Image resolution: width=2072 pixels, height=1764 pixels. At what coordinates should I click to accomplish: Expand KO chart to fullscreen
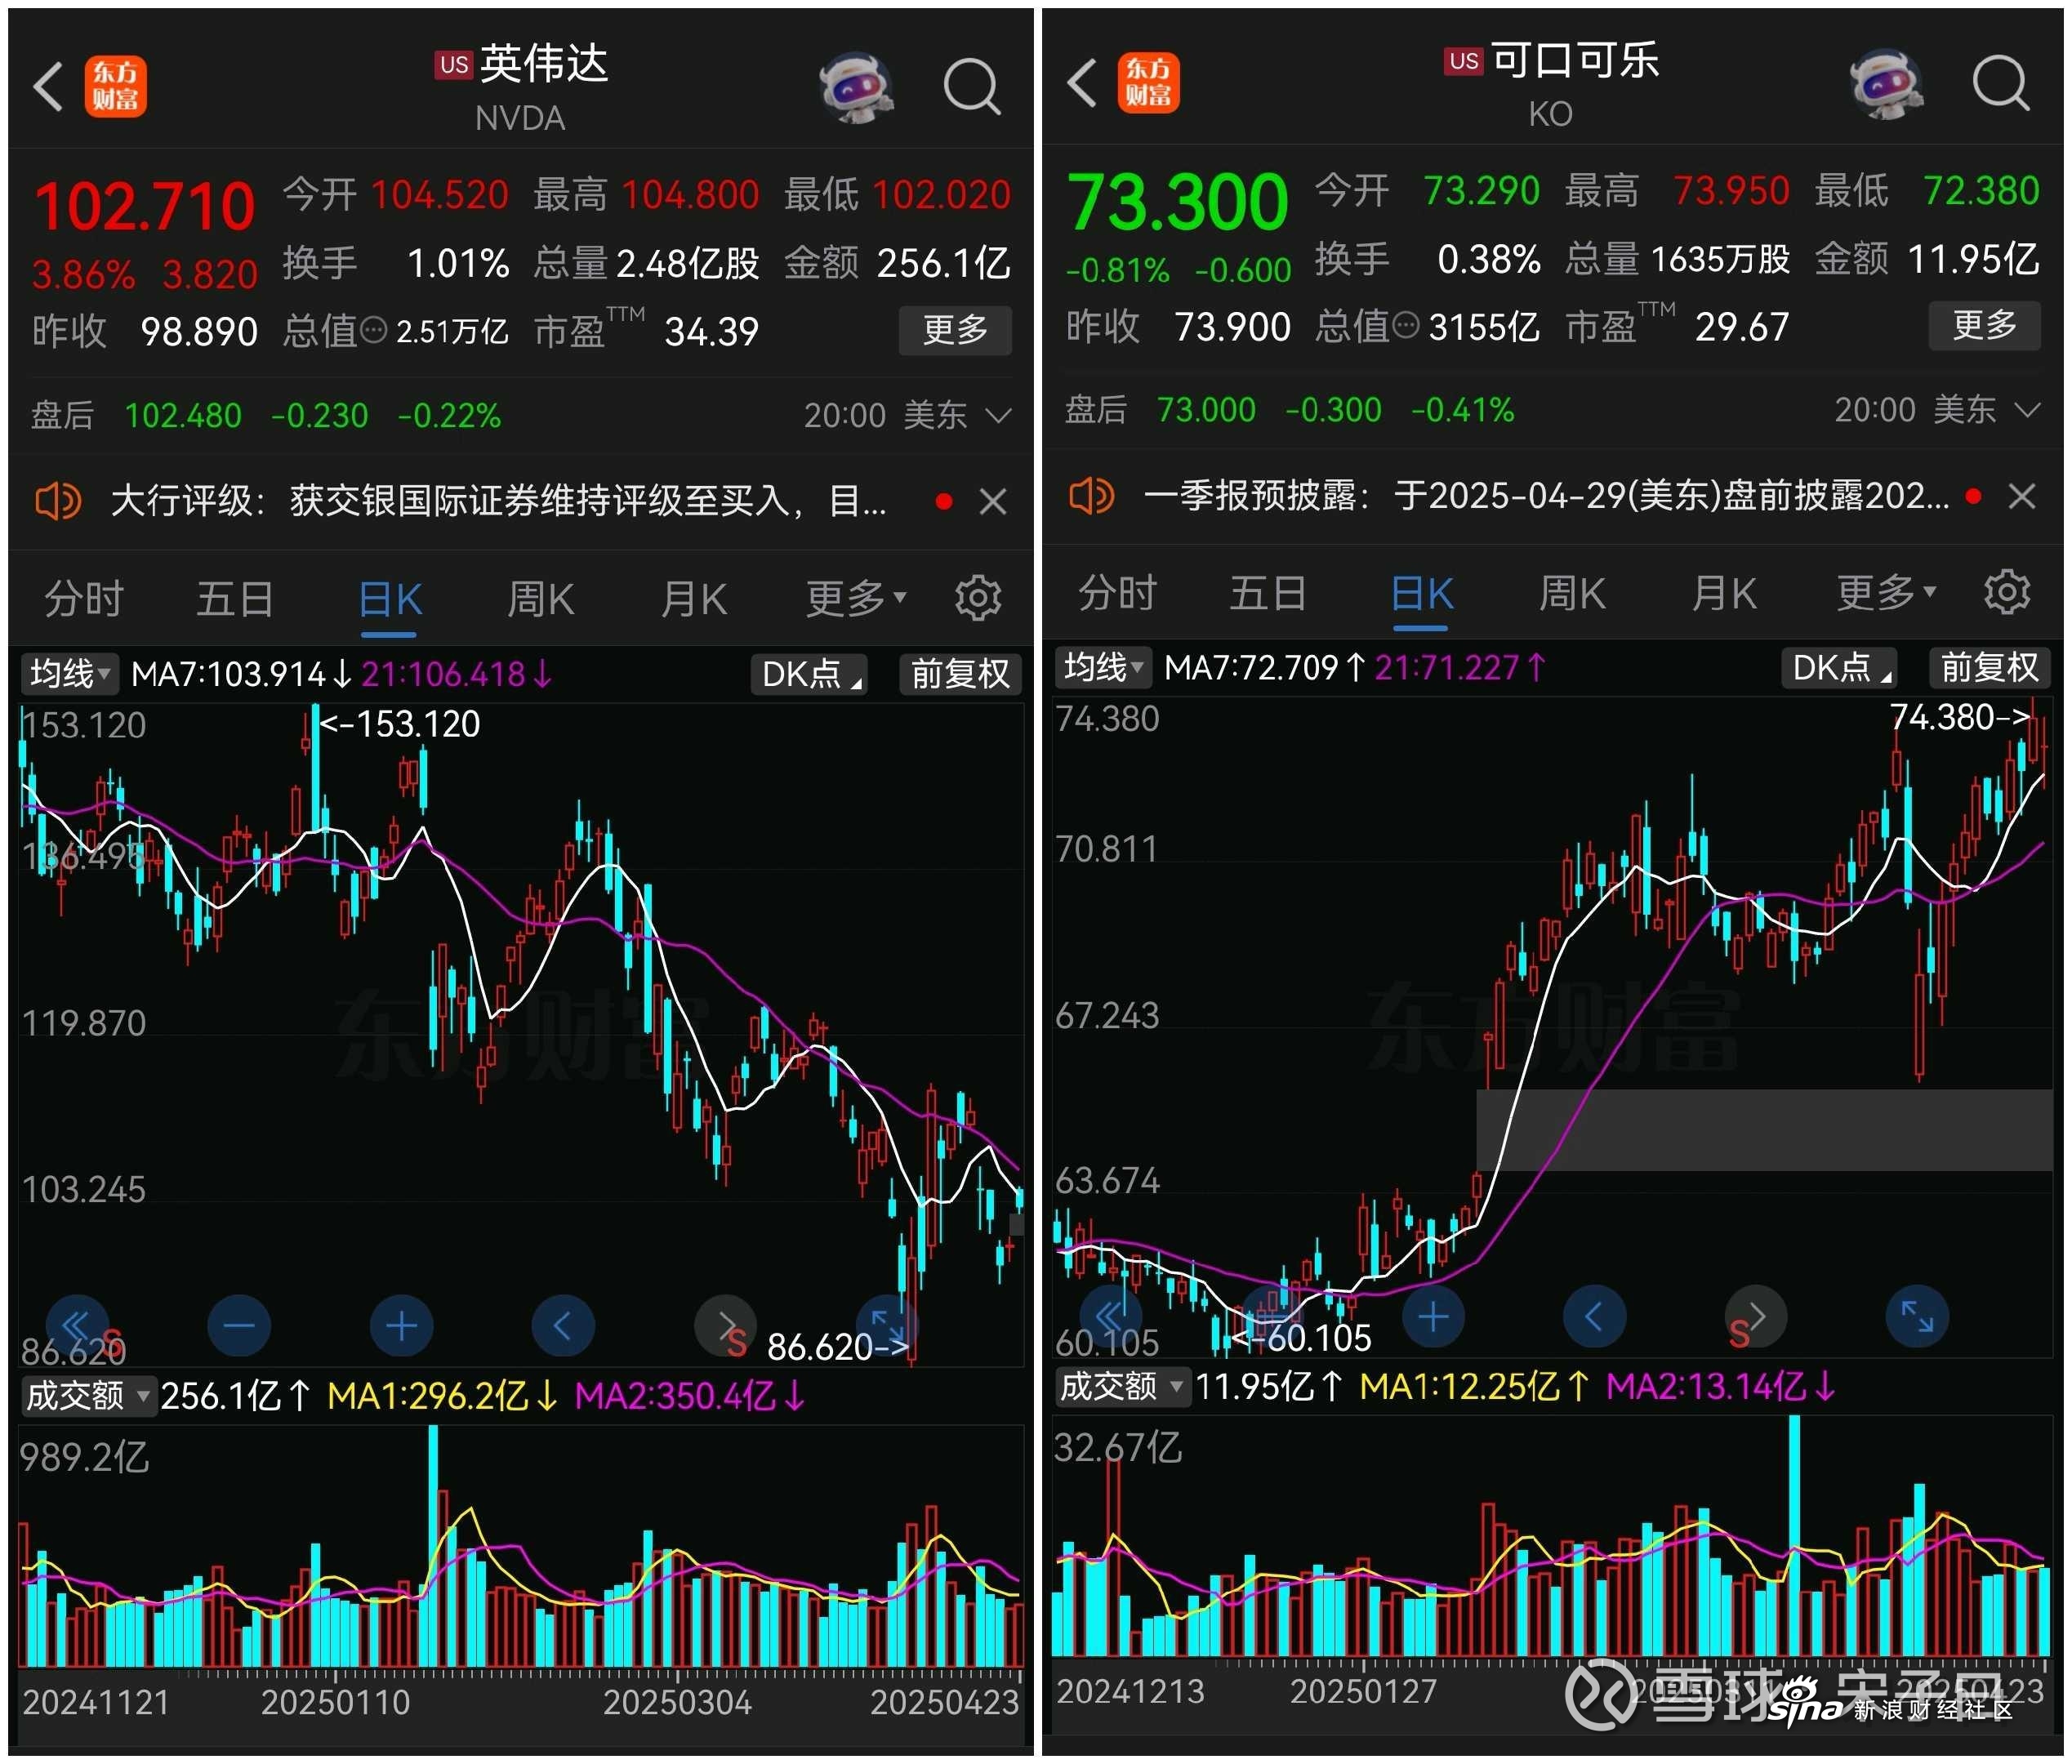click(1917, 1317)
